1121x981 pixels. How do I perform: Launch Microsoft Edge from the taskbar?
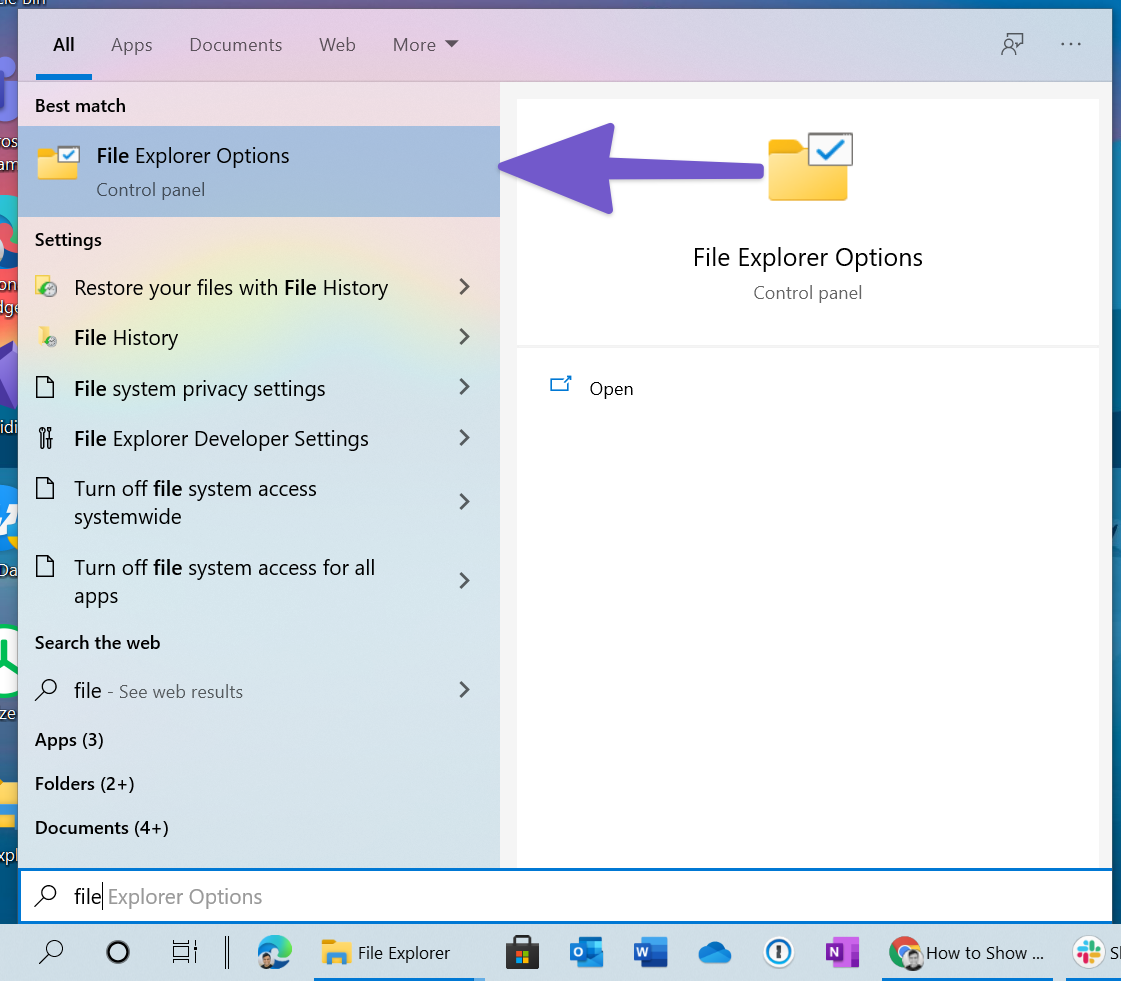tap(269, 952)
